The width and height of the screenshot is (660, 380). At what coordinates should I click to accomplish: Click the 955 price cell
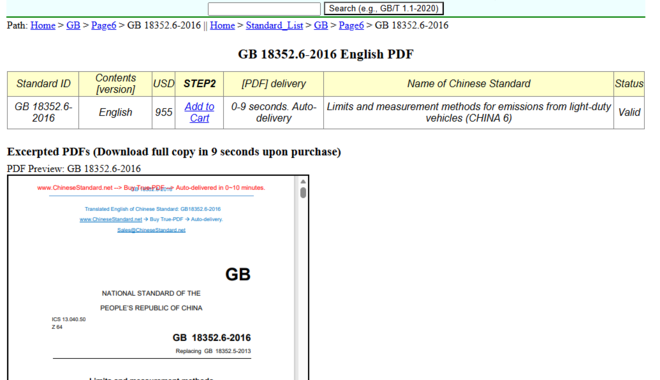(164, 112)
